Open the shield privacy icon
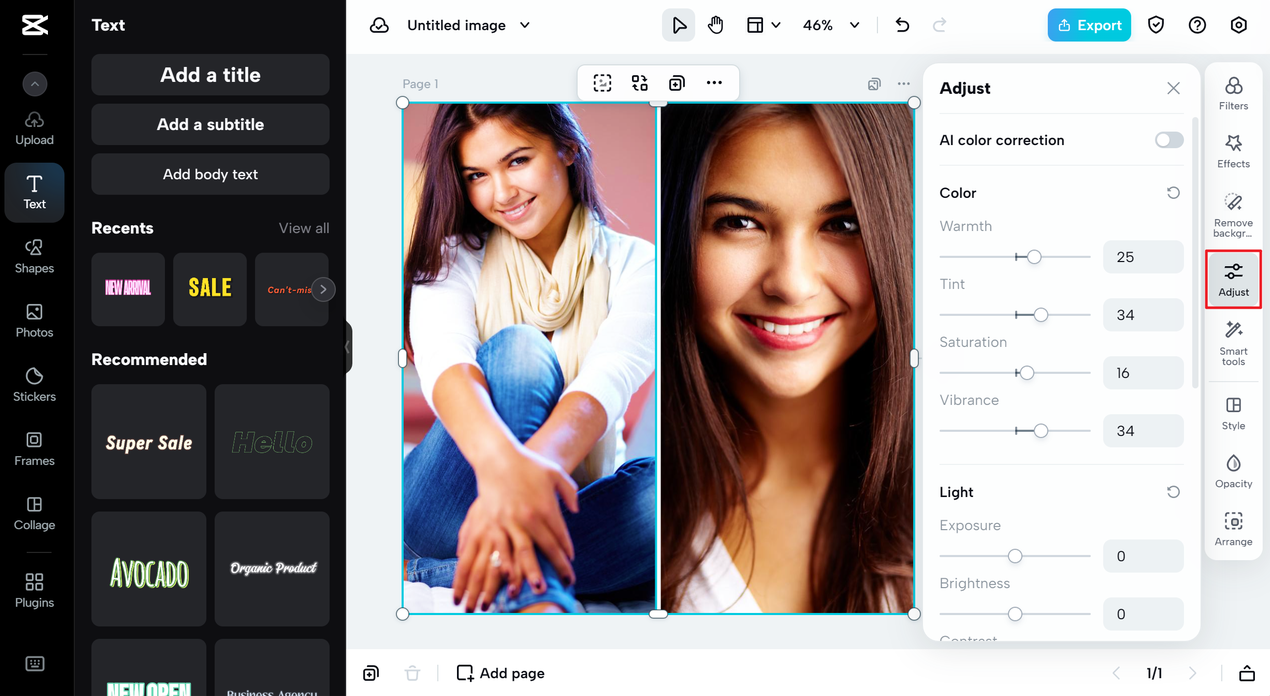Image resolution: width=1270 pixels, height=696 pixels. 1156,25
